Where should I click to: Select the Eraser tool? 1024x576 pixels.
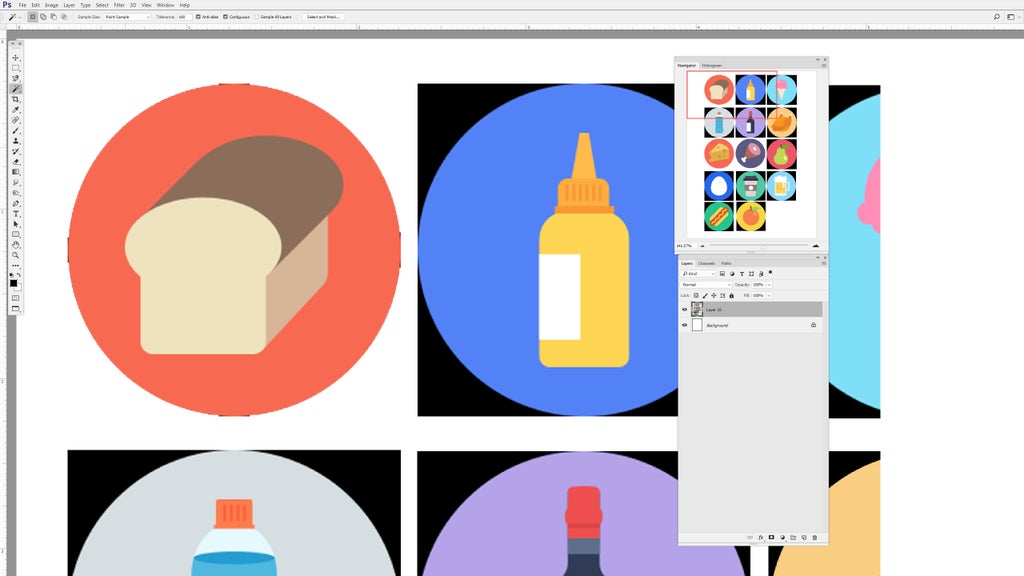tap(16, 162)
